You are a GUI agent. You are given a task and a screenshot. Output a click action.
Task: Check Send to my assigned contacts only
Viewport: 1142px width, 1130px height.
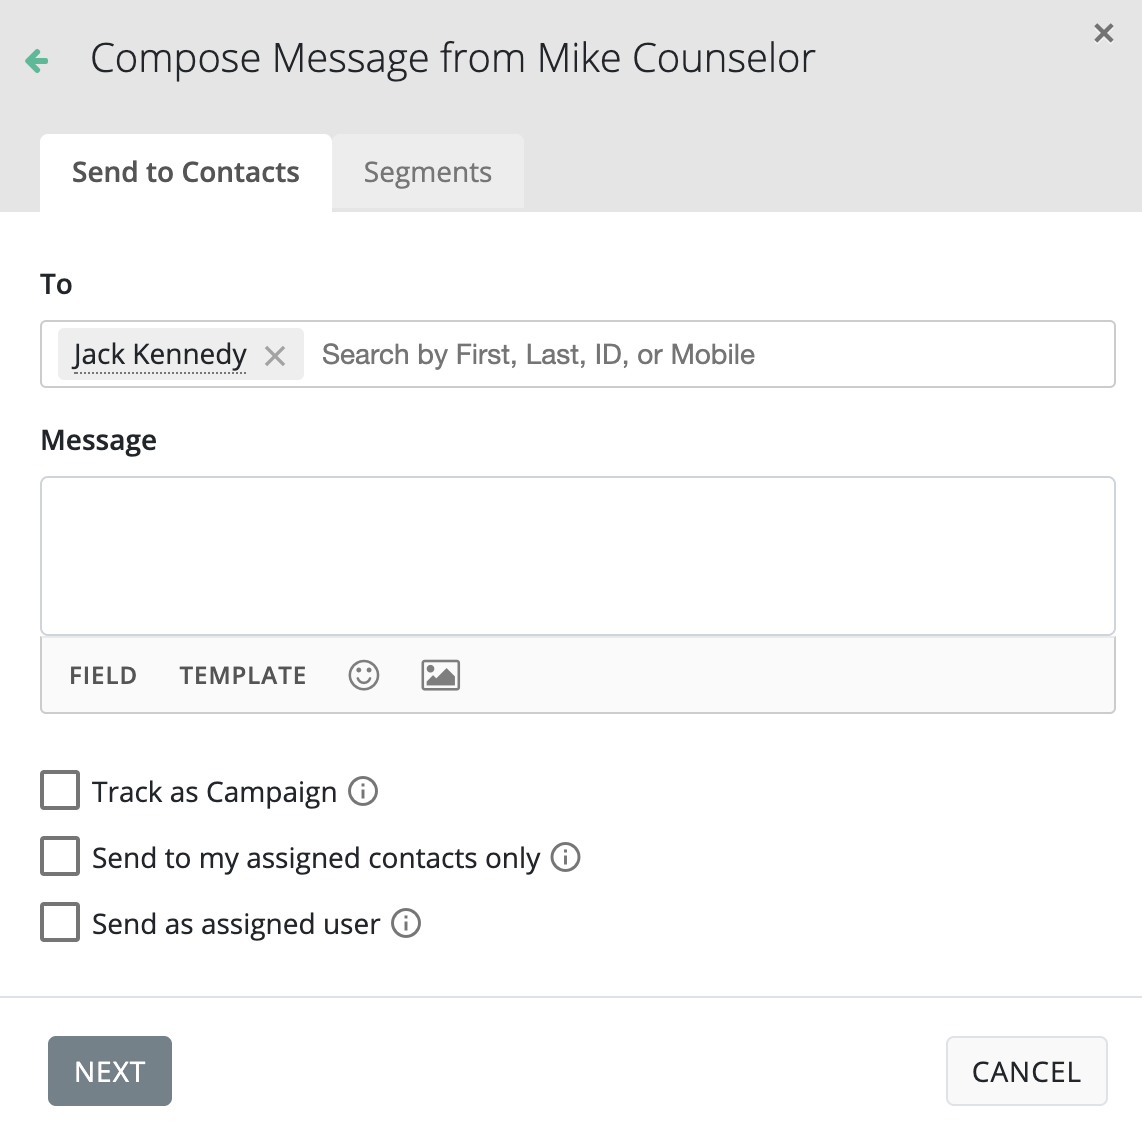coord(60,857)
